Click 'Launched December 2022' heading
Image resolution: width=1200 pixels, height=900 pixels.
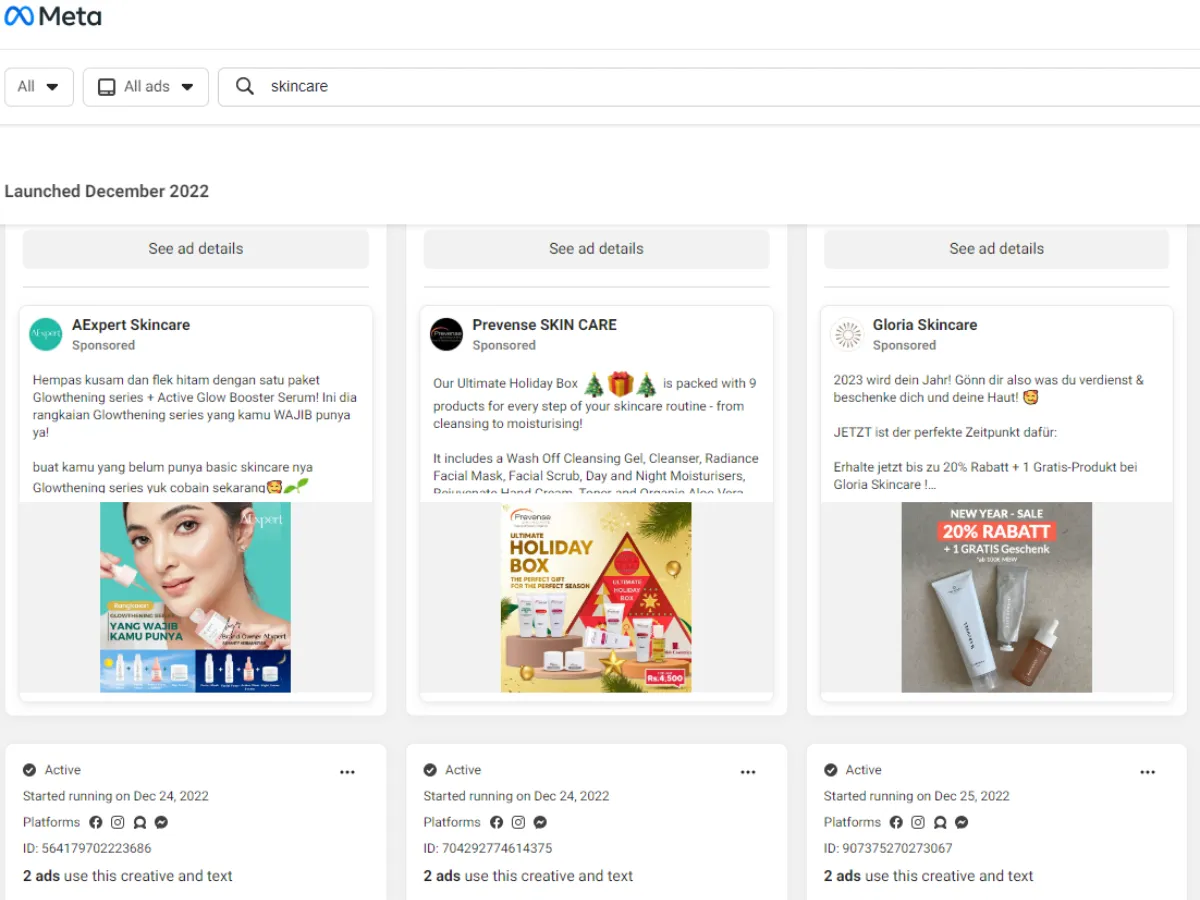pos(107,191)
